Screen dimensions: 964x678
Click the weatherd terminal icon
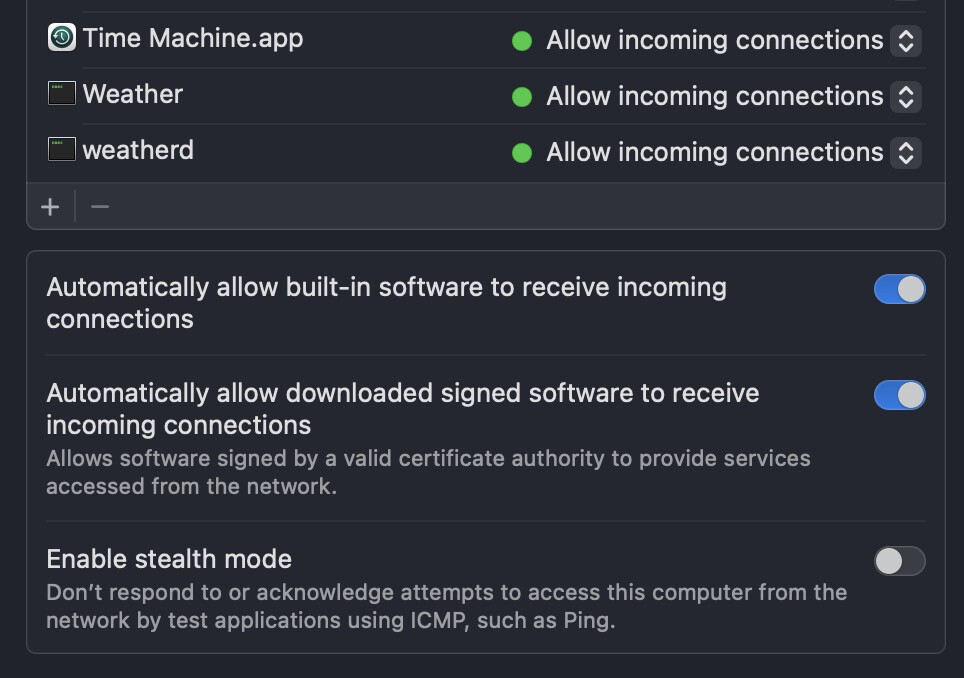pyautogui.click(x=62, y=150)
